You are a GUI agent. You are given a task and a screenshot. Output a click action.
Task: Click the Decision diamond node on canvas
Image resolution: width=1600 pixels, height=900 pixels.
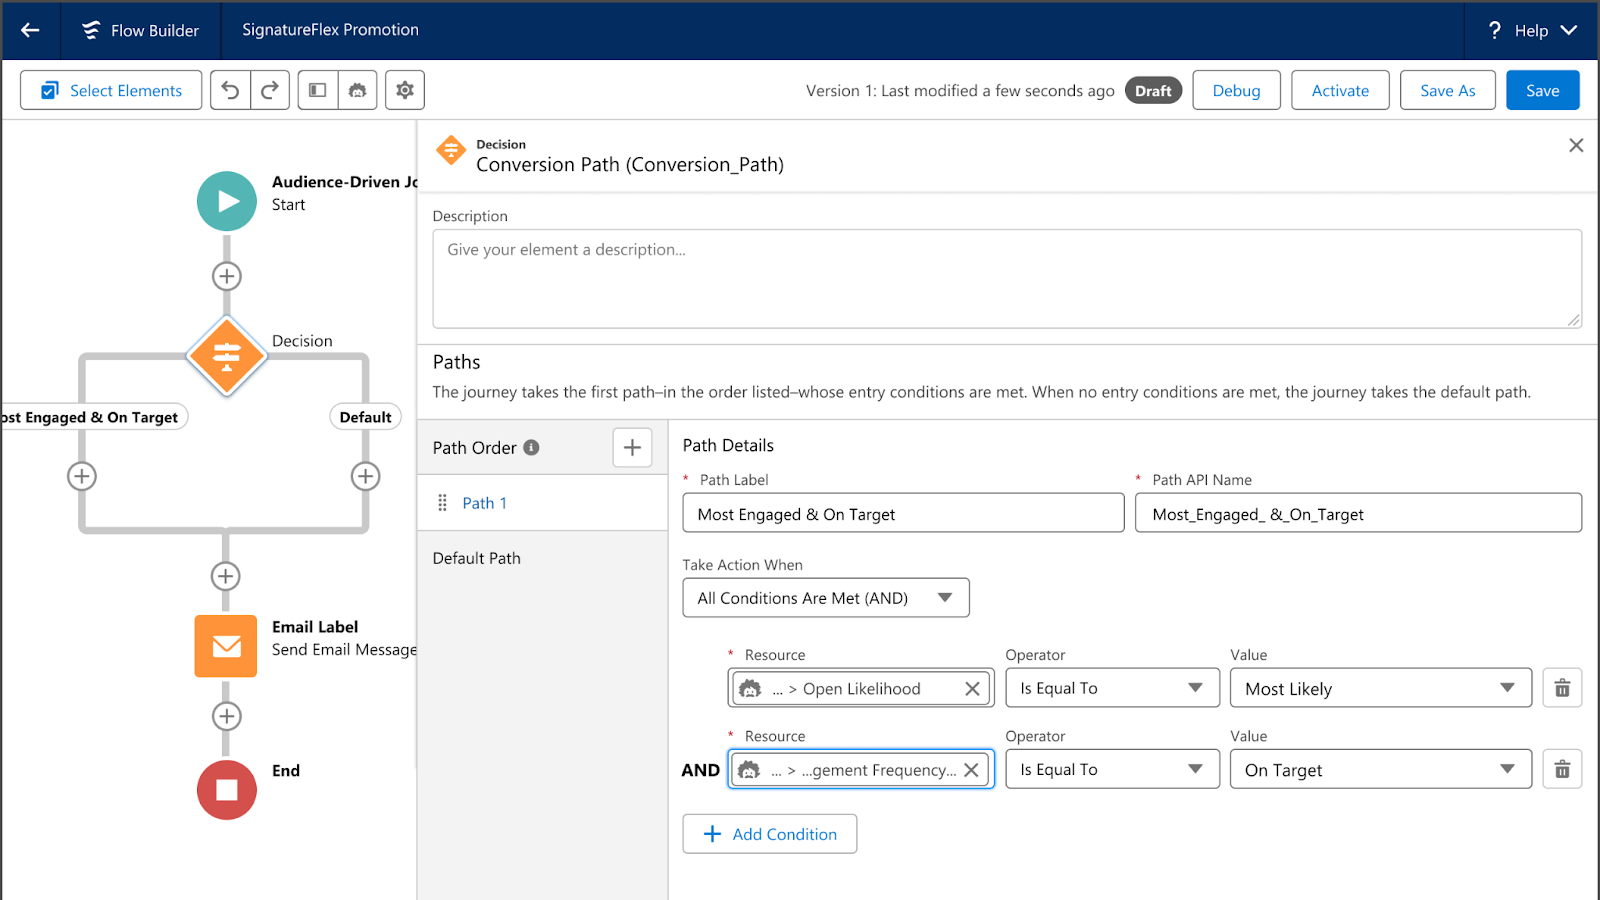227,356
